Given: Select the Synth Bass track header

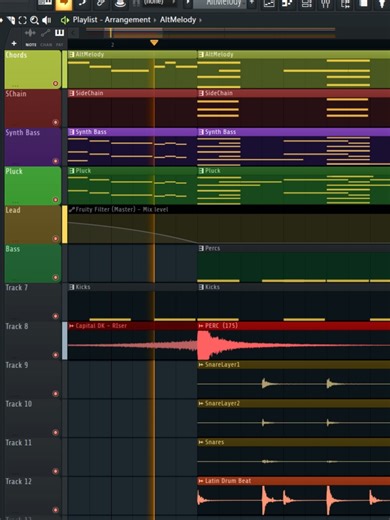Looking at the screenshot, I should coord(33,147).
